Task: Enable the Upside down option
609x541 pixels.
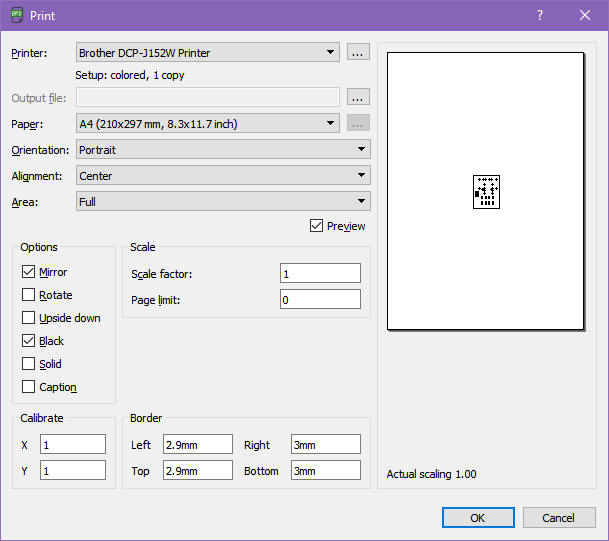Action: point(28,318)
